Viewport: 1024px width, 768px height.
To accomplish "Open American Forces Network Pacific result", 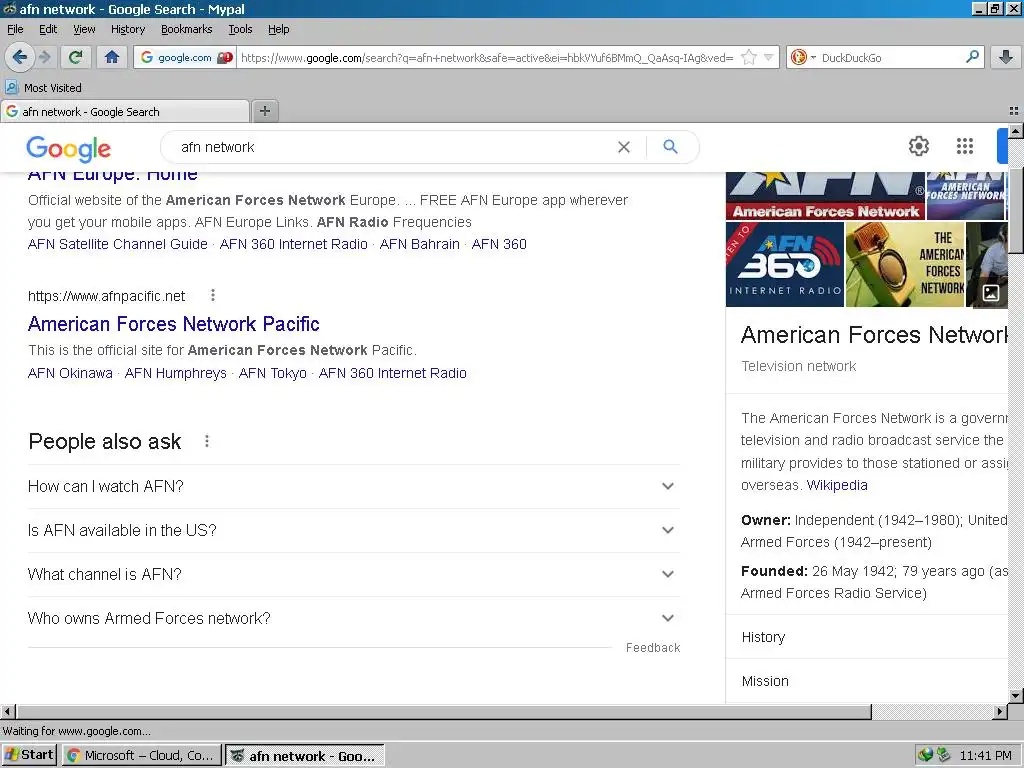I will point(174,324).
